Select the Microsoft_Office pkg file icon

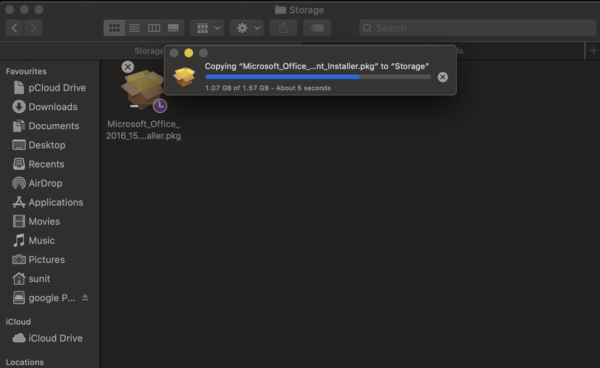point(143,89)
